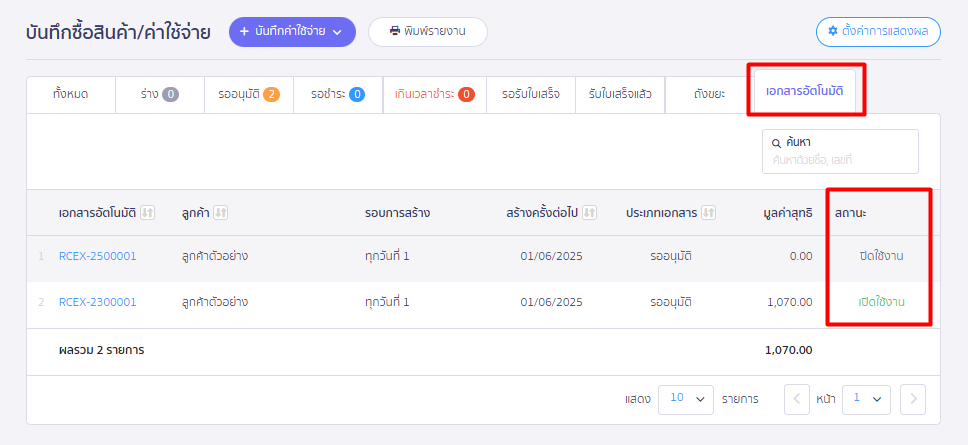Switch to รับใบเสร็จแล้ว tab
This screenshot has width=968, height=445.
click(620, 95)
